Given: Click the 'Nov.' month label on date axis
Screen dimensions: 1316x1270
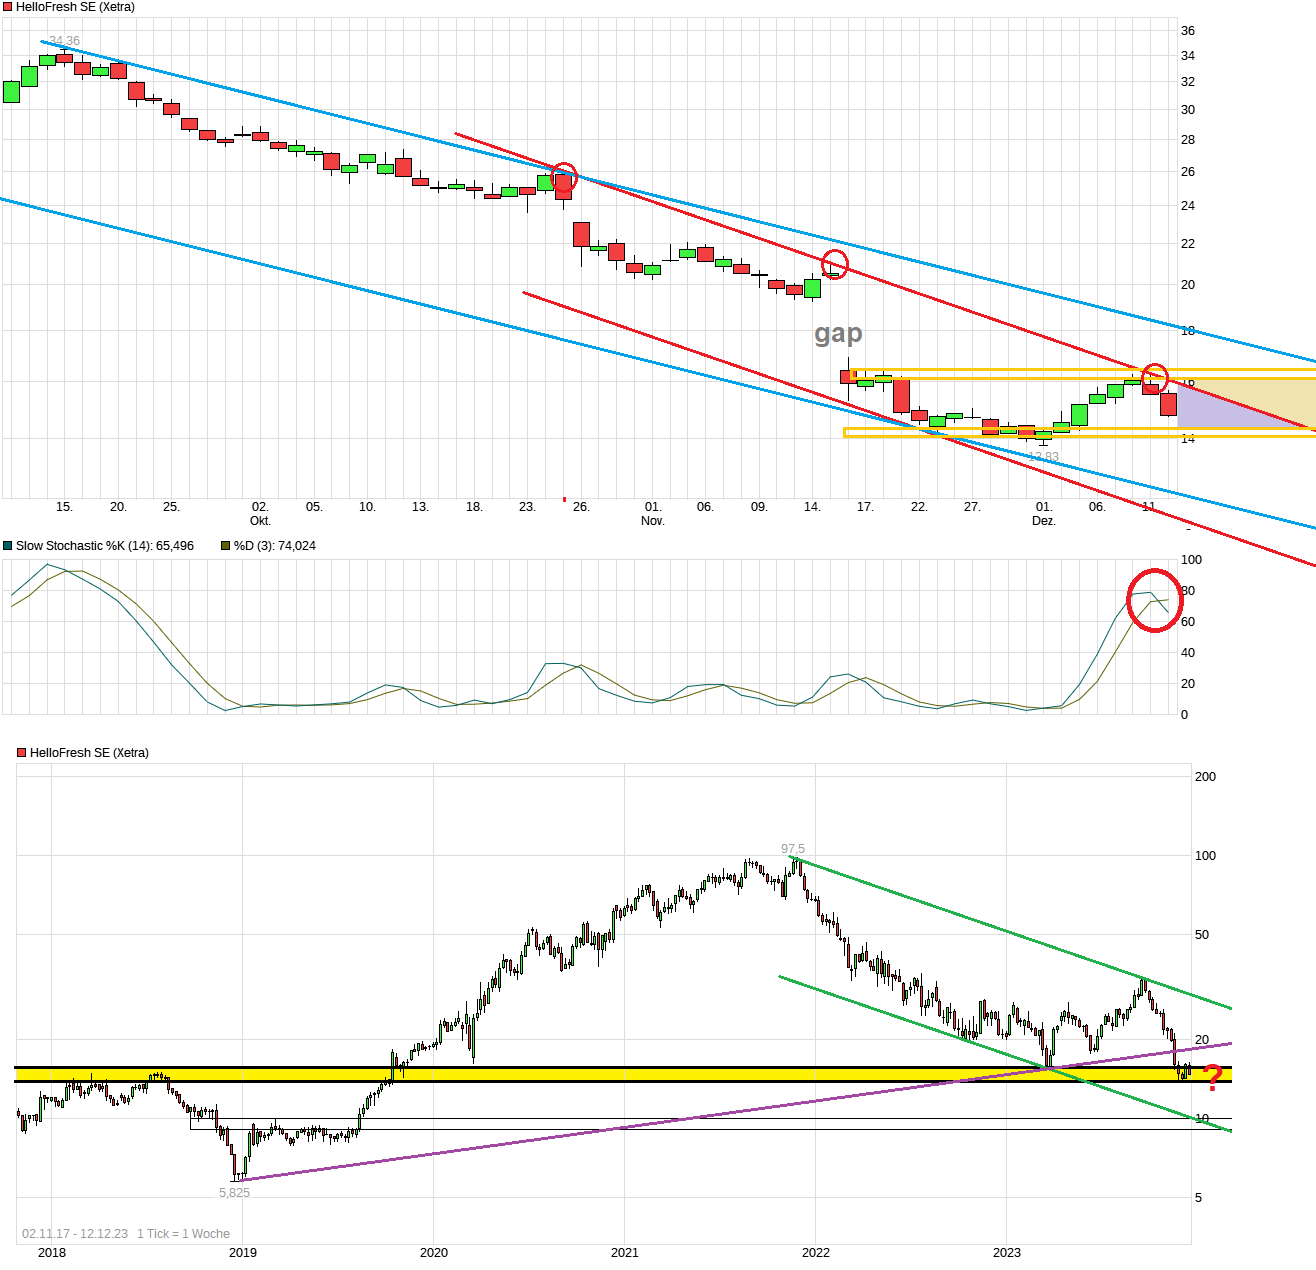Looking at the screenshot, I should (x=653, y=521).
